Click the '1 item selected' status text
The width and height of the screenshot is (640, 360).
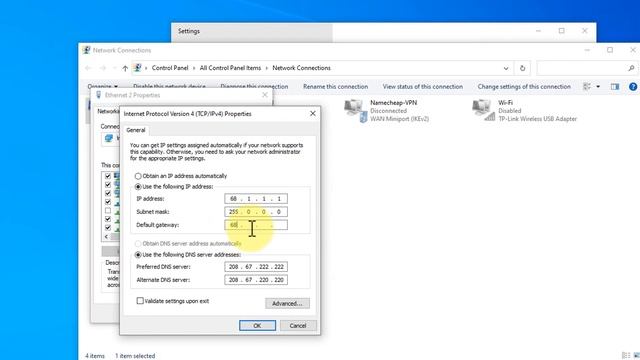click(135, 356)
